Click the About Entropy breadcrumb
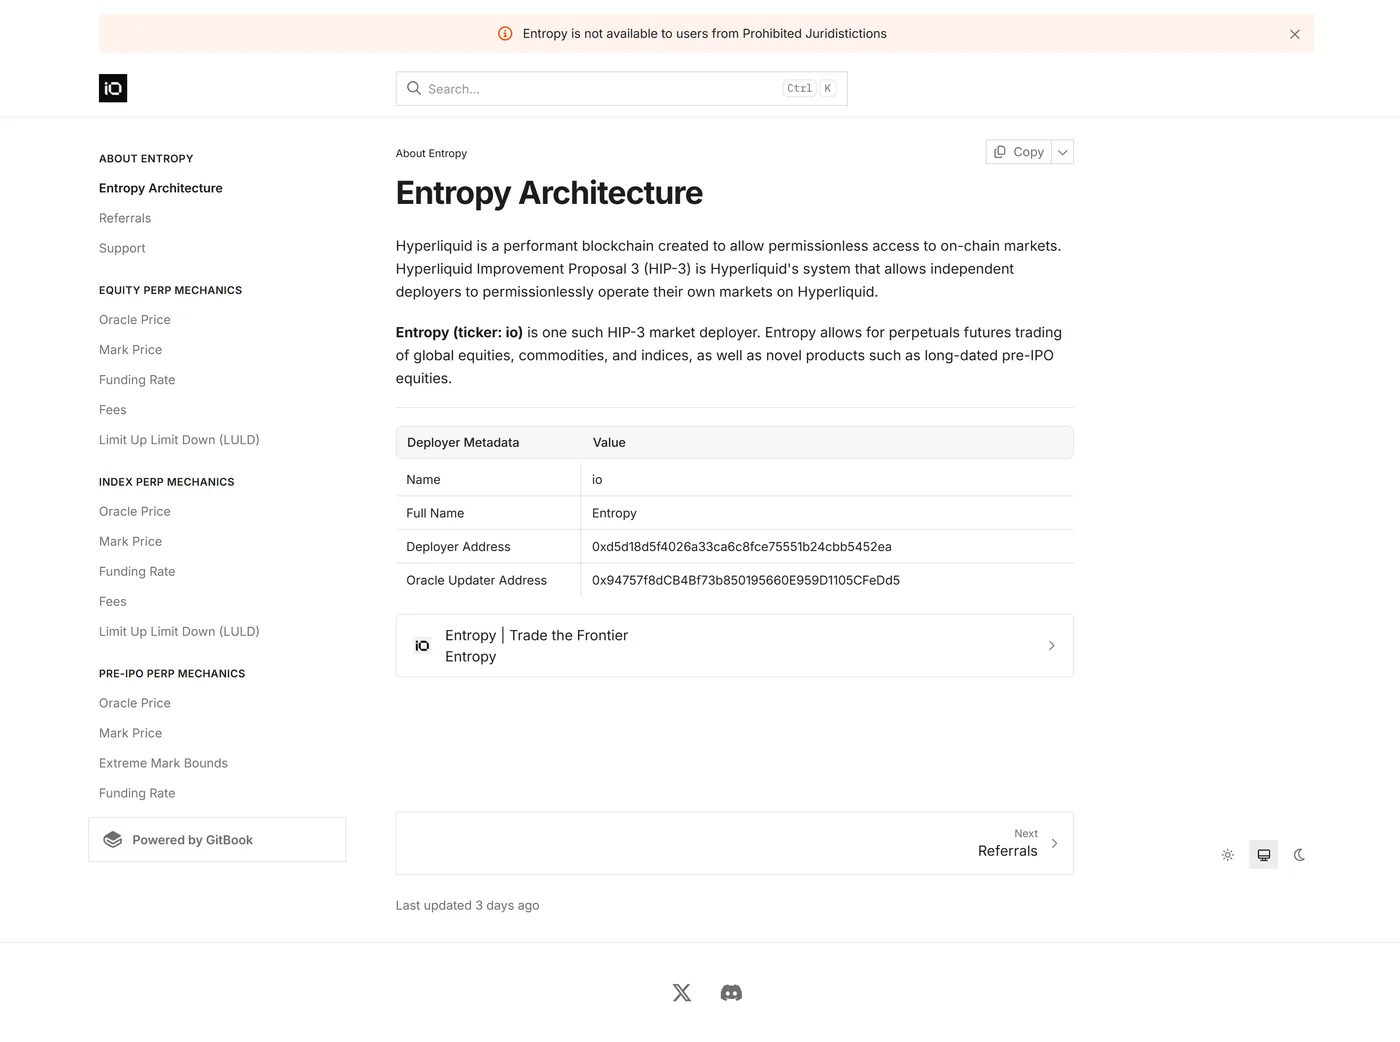The width and height of the screenshot is (1400, 1042). pyautogui.click(x=431, y=153)
